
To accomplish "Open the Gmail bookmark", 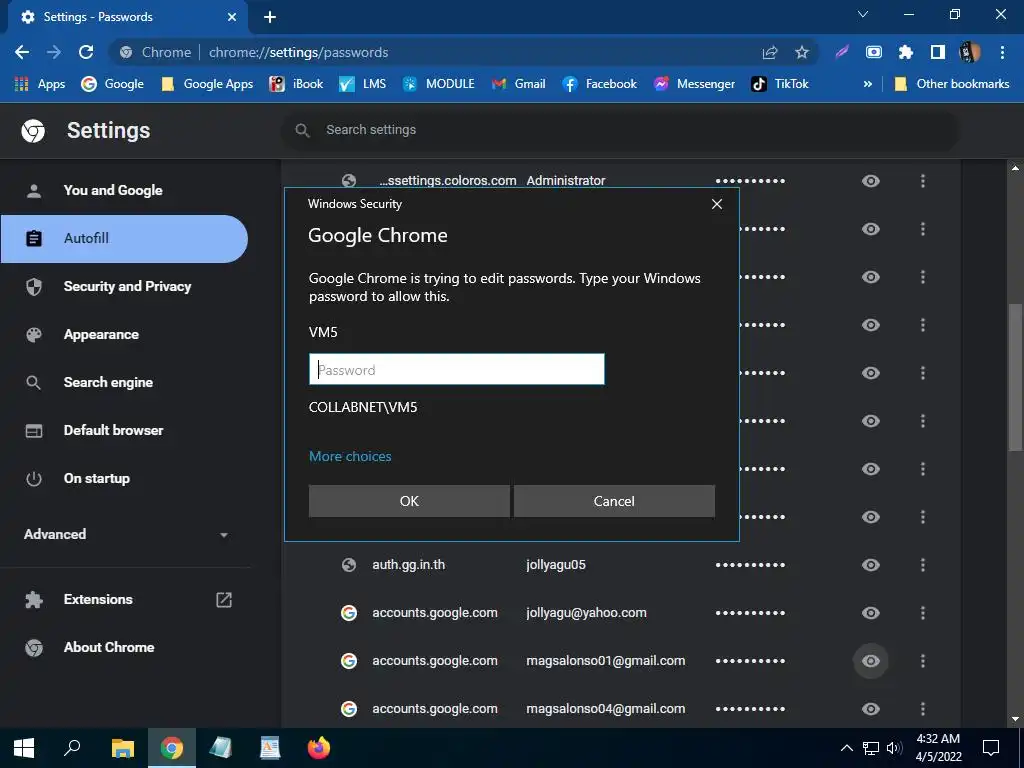I will tap(519, 84).
